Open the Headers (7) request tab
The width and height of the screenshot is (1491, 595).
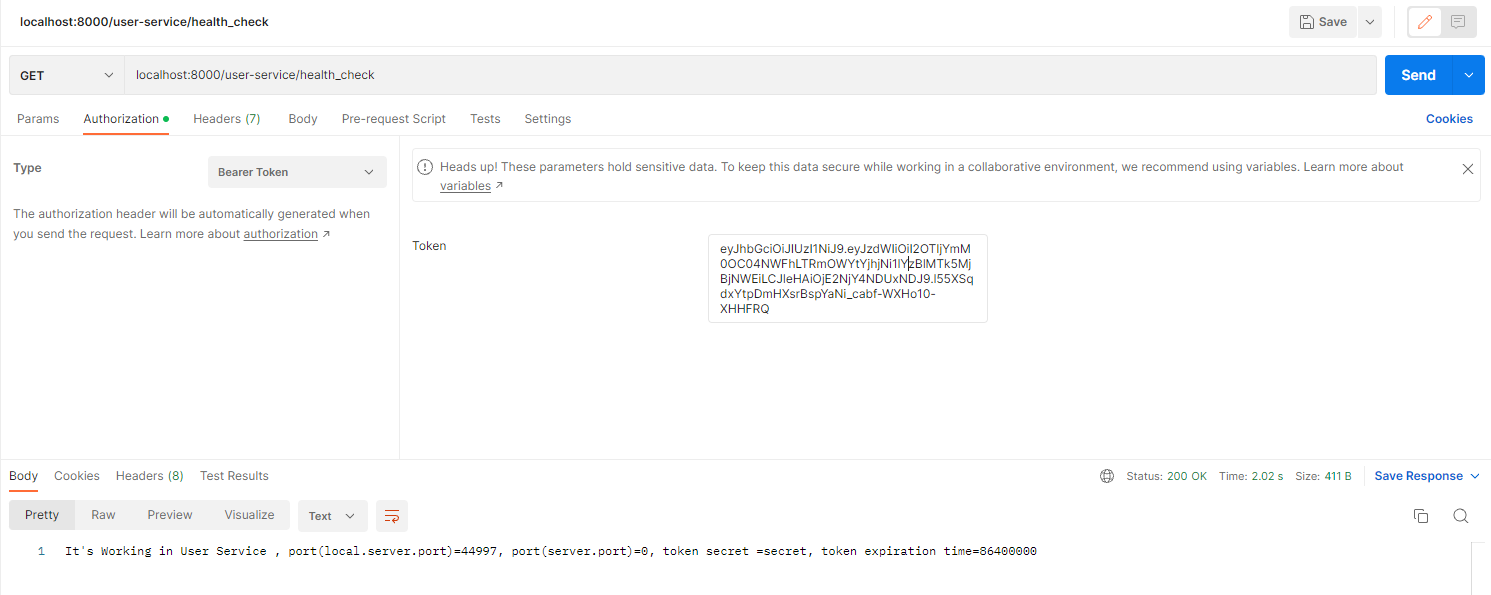(227, 119)
